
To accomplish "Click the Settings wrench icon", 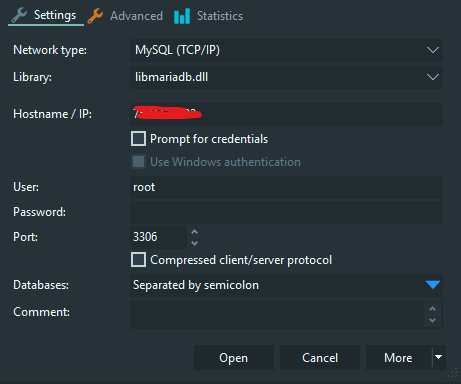I will coord(19,15).
